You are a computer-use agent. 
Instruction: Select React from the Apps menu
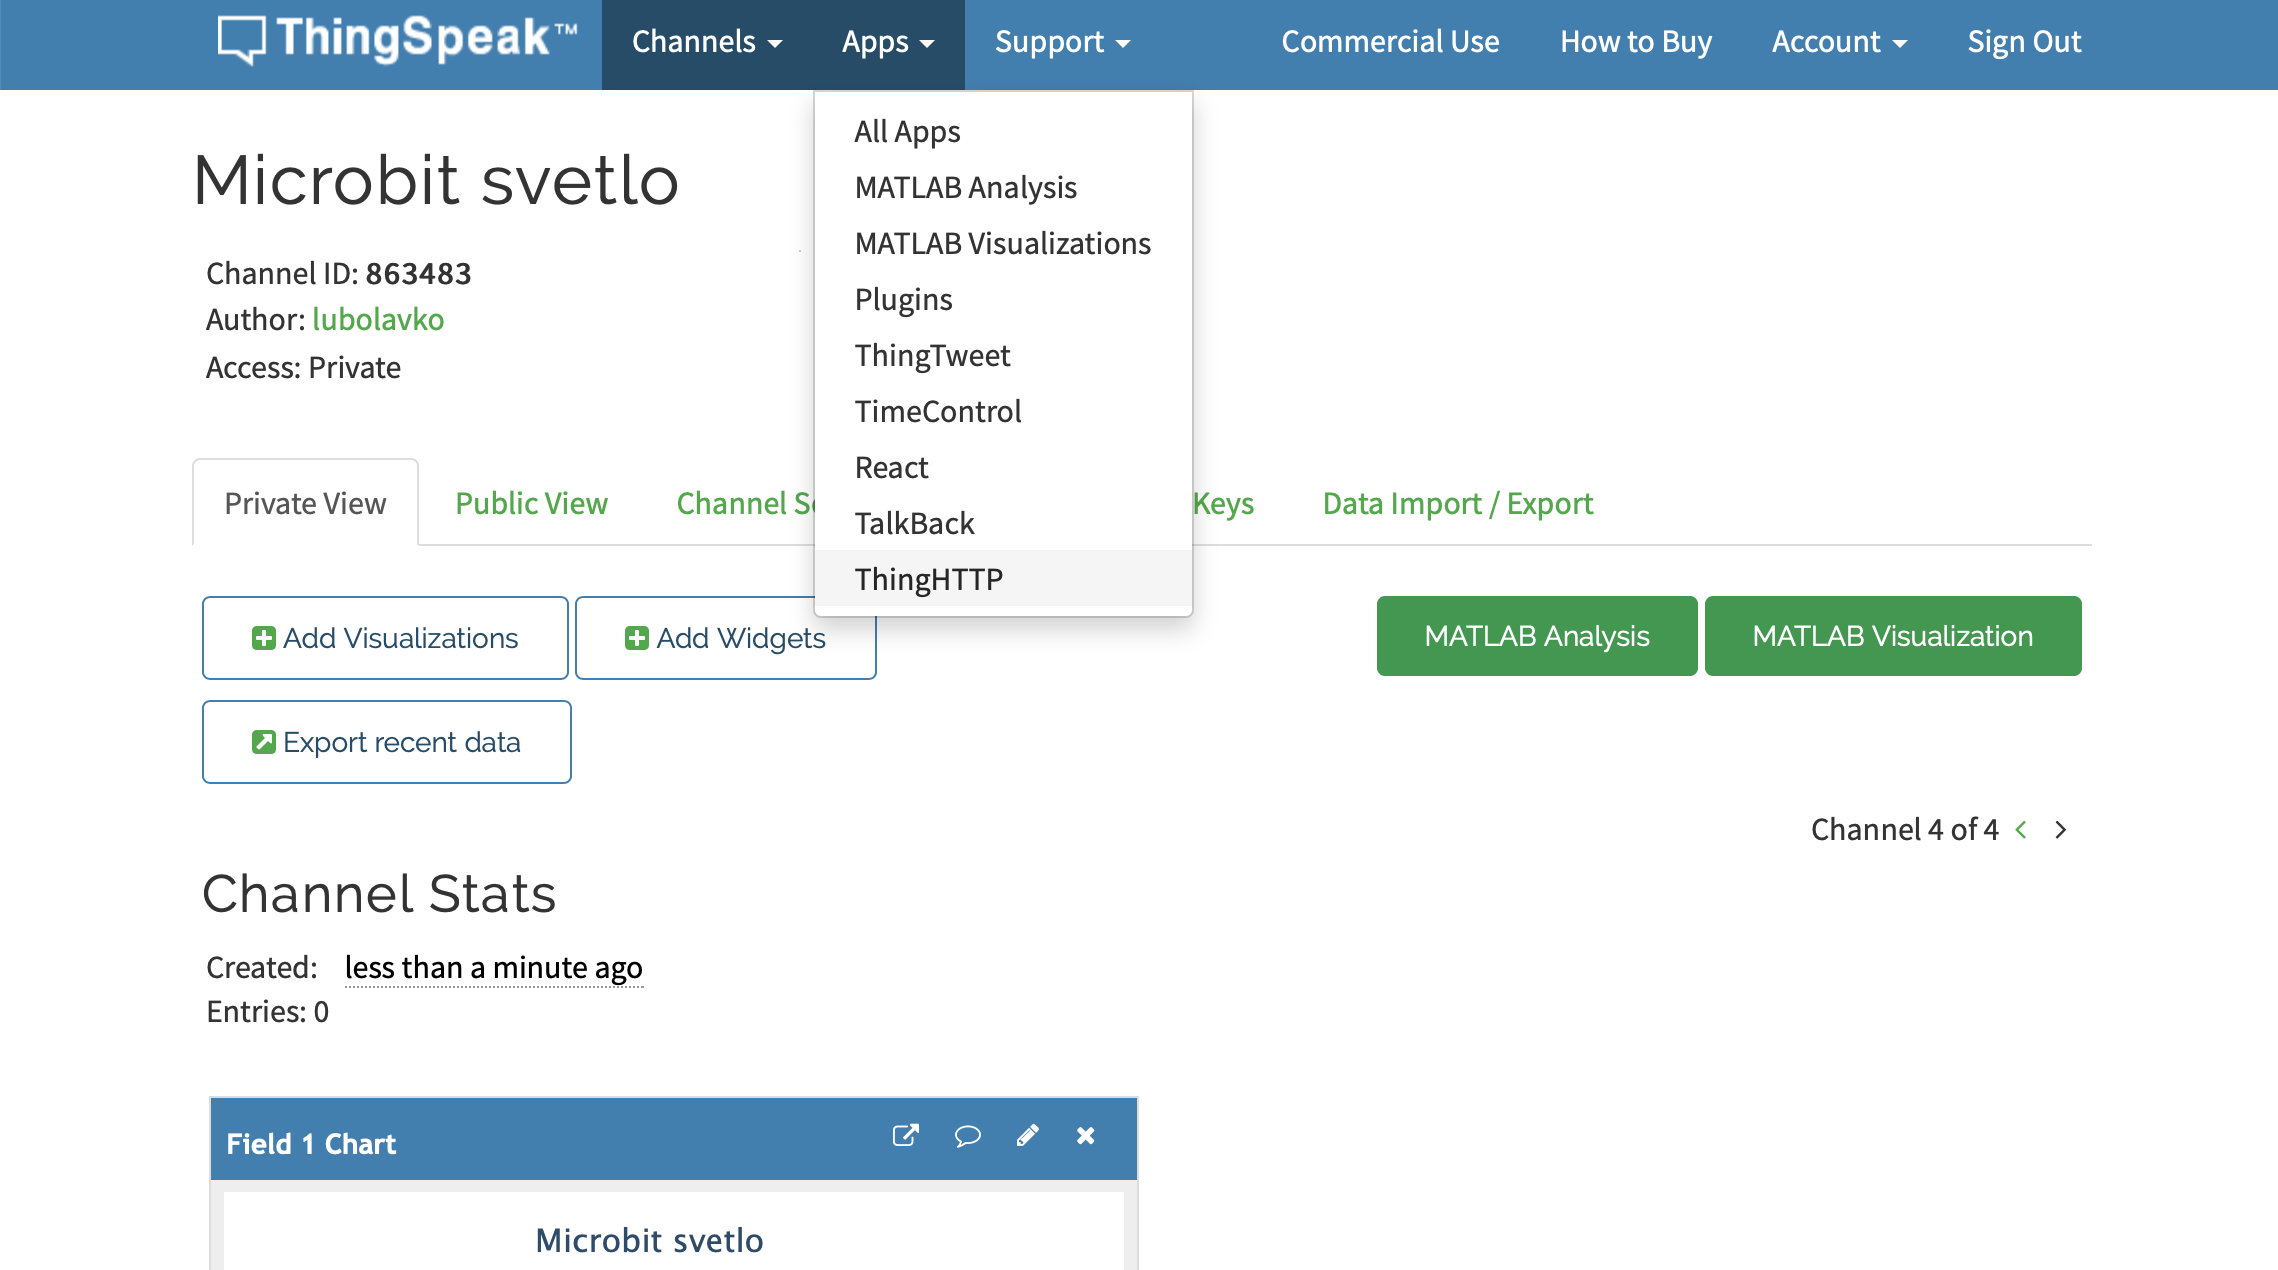click(891, 467)
